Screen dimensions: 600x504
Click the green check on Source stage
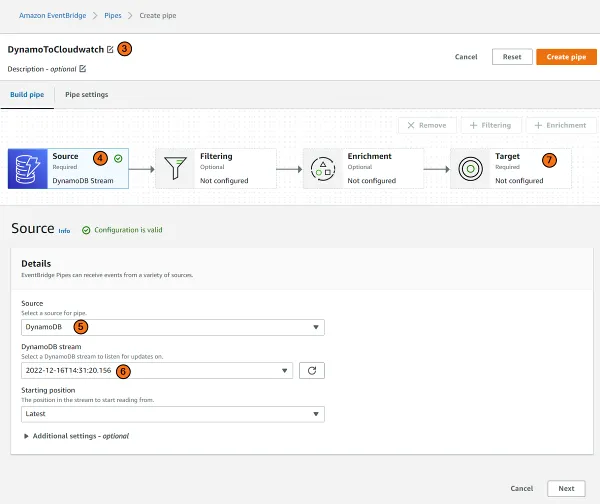[118, 157]
